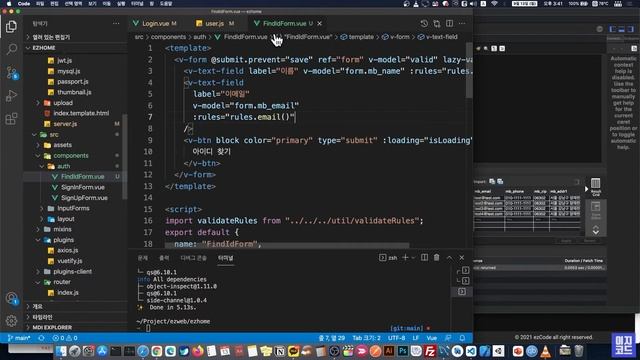Screen dimensions: 640x360
Task: Open the Code menu in the menu bar
Action: pos(24,4)
